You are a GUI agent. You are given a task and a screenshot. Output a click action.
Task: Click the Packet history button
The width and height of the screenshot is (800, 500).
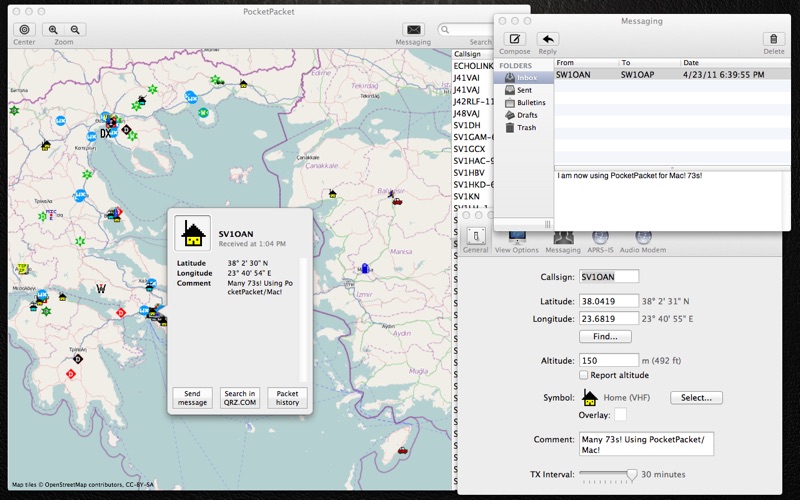(287, 397)
